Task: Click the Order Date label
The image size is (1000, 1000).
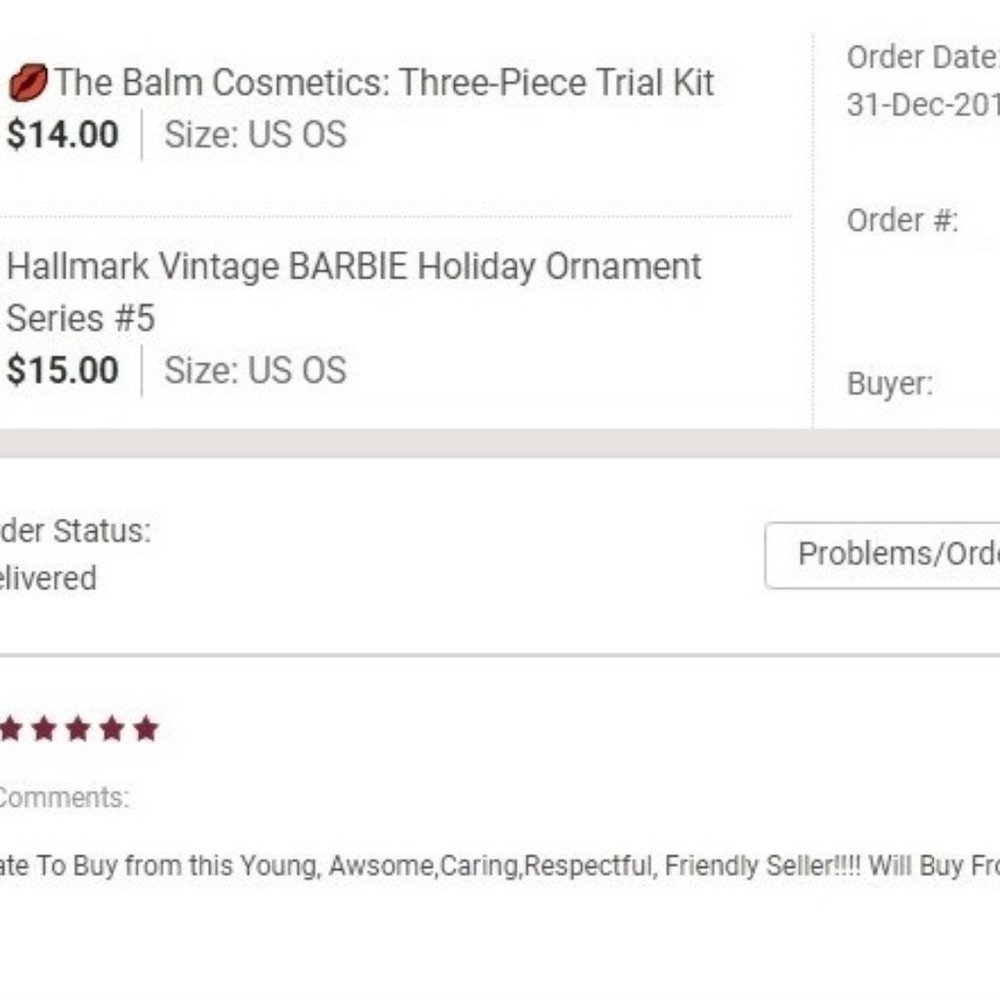Action: (x=922, y=58)
